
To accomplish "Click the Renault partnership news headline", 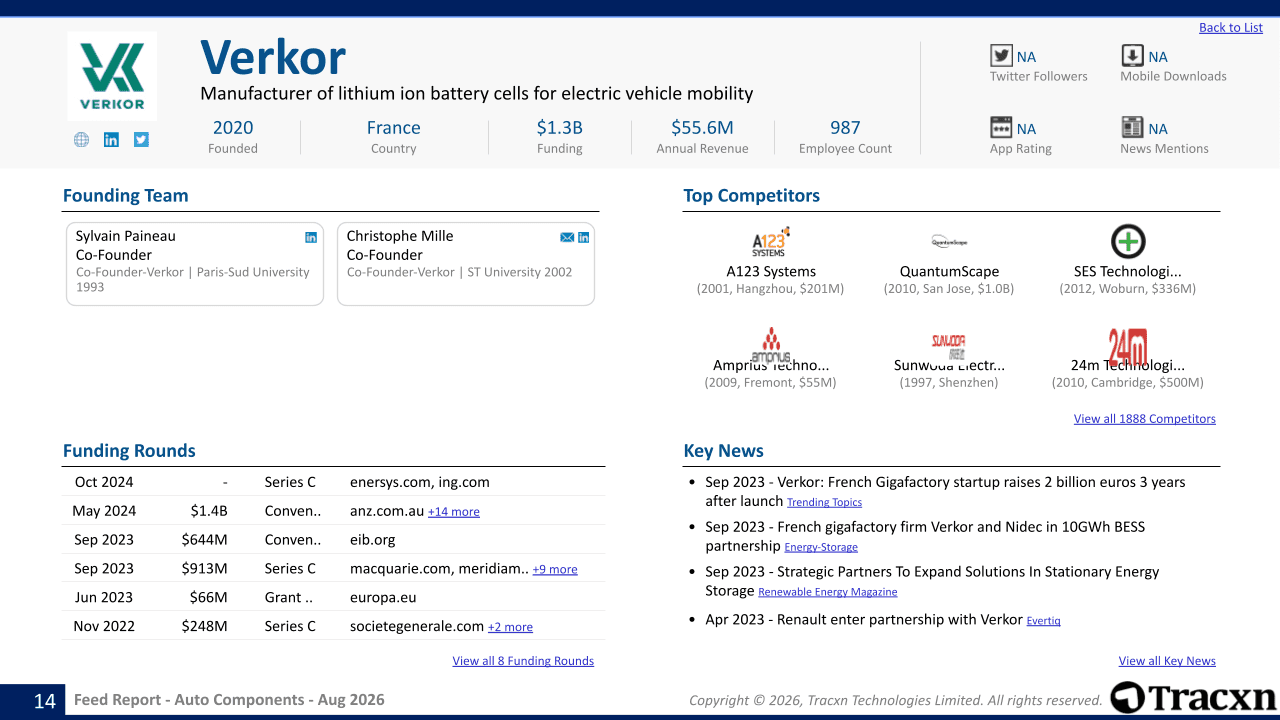I will [x=864, y=620].
